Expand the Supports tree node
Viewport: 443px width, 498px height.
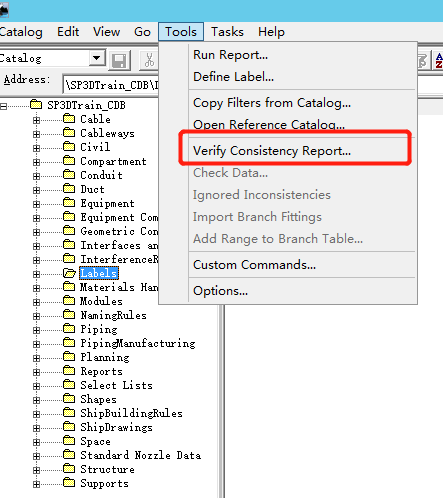click(x=36, y=484)
